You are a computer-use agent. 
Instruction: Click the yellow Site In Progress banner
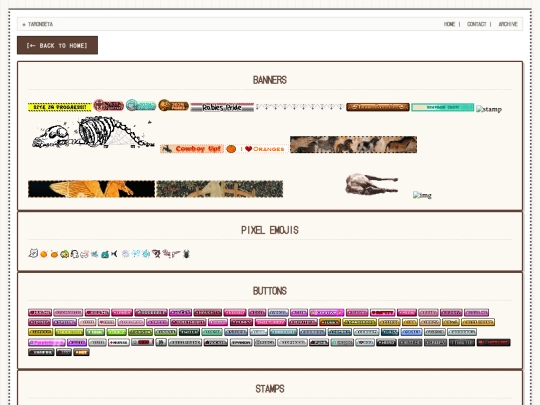pos(60,107)
